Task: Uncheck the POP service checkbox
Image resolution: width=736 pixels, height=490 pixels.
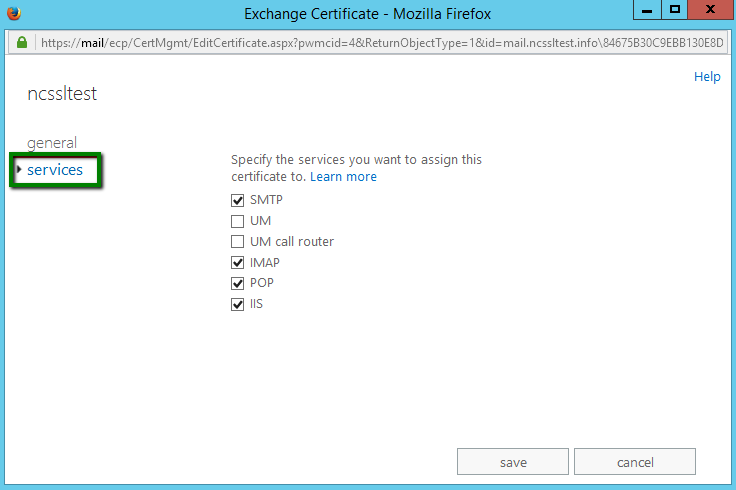Action: 238,283
